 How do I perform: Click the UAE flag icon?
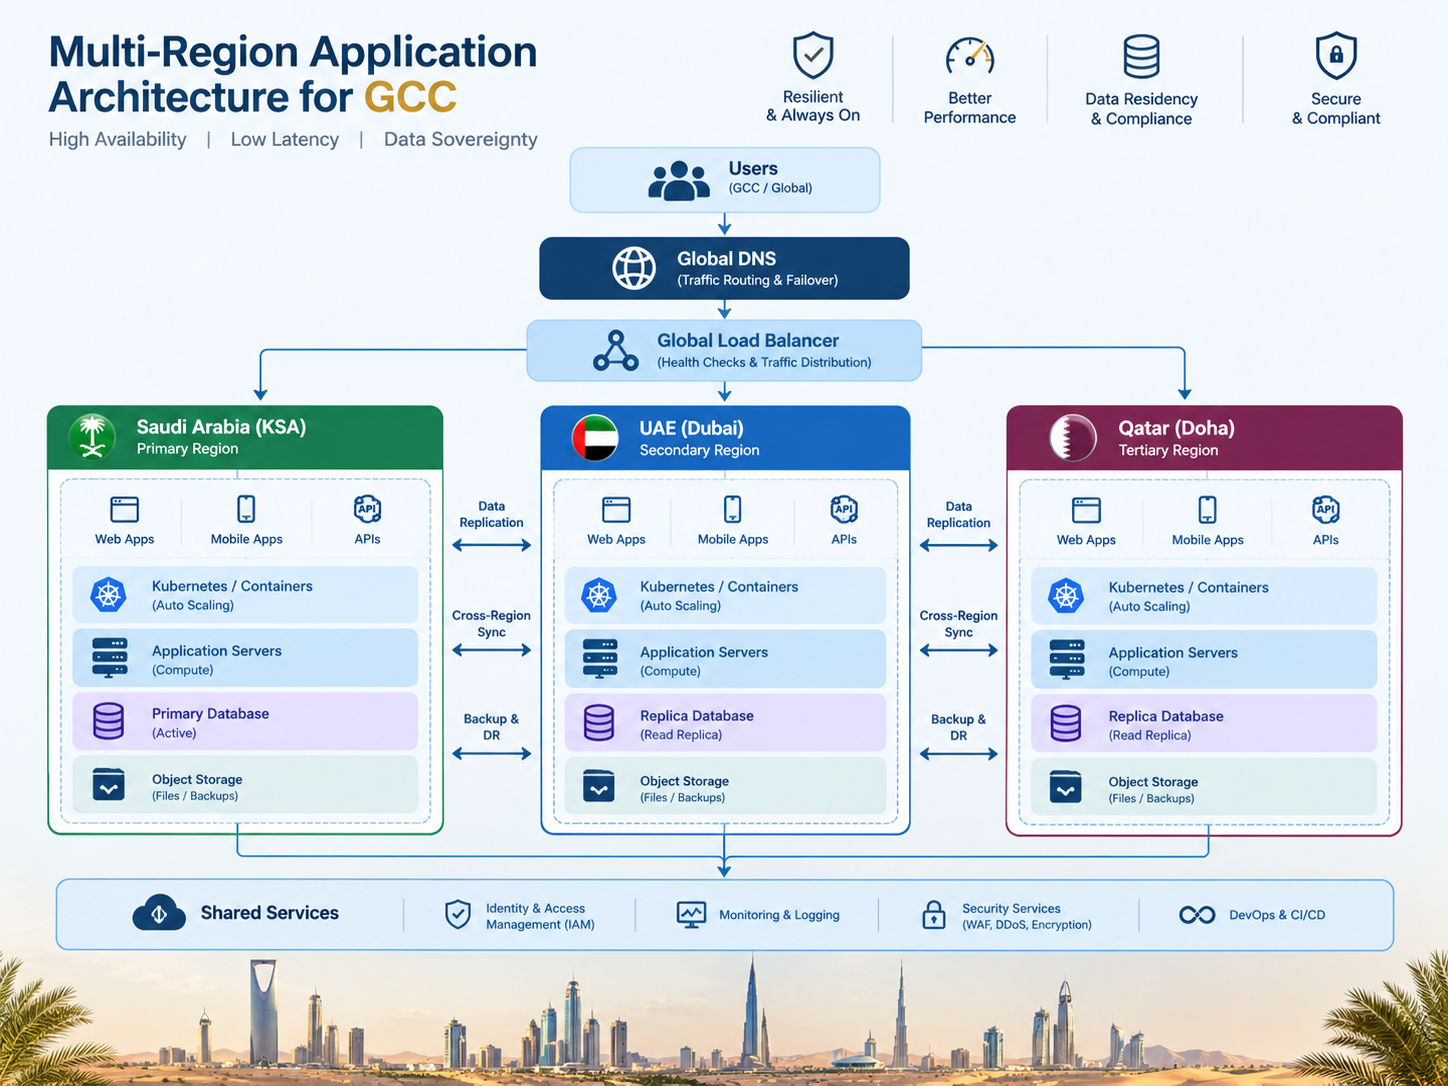tap(595, 438)
